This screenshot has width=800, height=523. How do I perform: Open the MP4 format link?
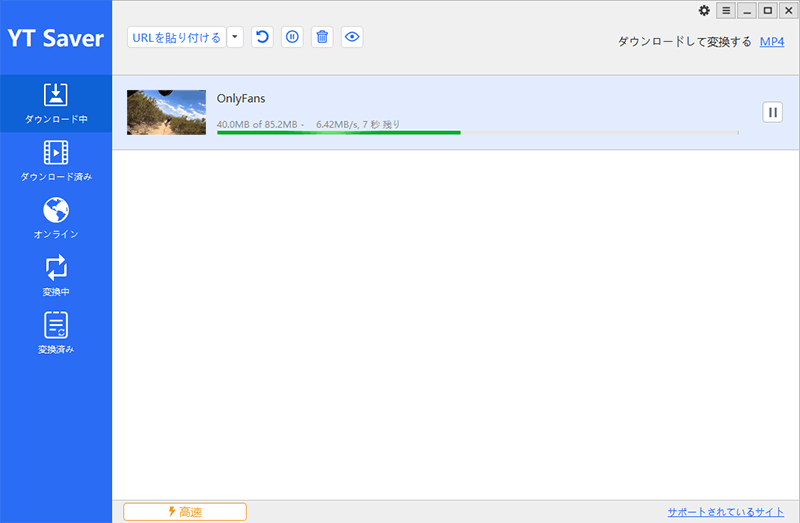[x=771, y=42]
